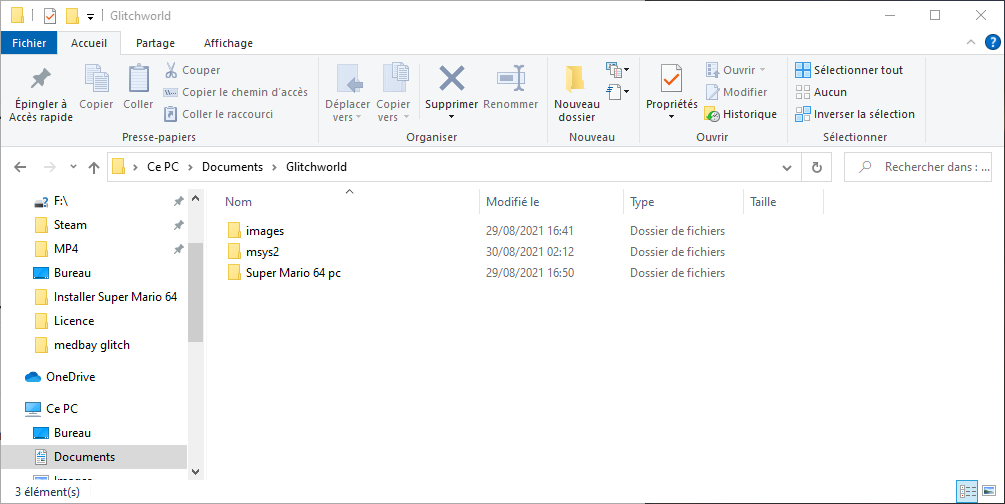The image size is (1005, 504).
Task: Open the Quick Access toolbar customize dropdown
Action: coord(91,16)
